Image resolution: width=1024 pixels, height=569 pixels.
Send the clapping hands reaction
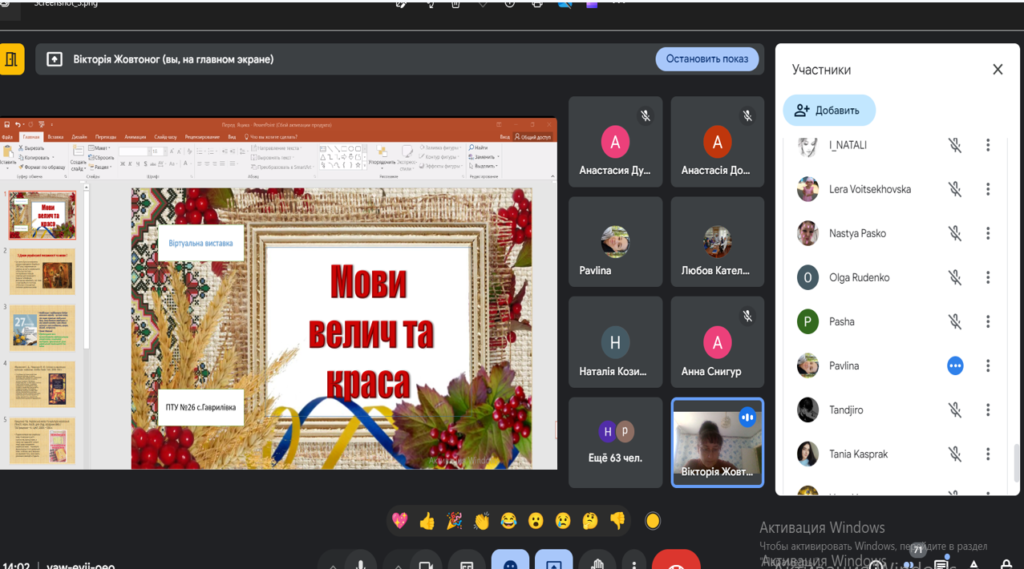pos(481,520)
